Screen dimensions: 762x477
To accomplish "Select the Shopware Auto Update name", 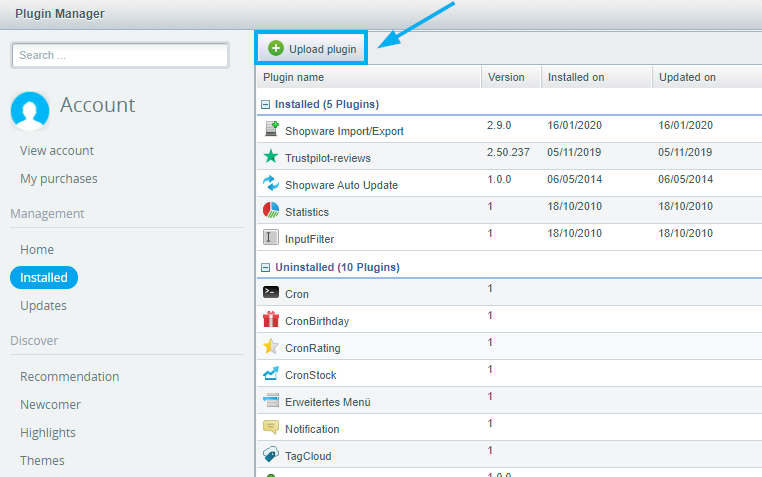I will 341,185.
